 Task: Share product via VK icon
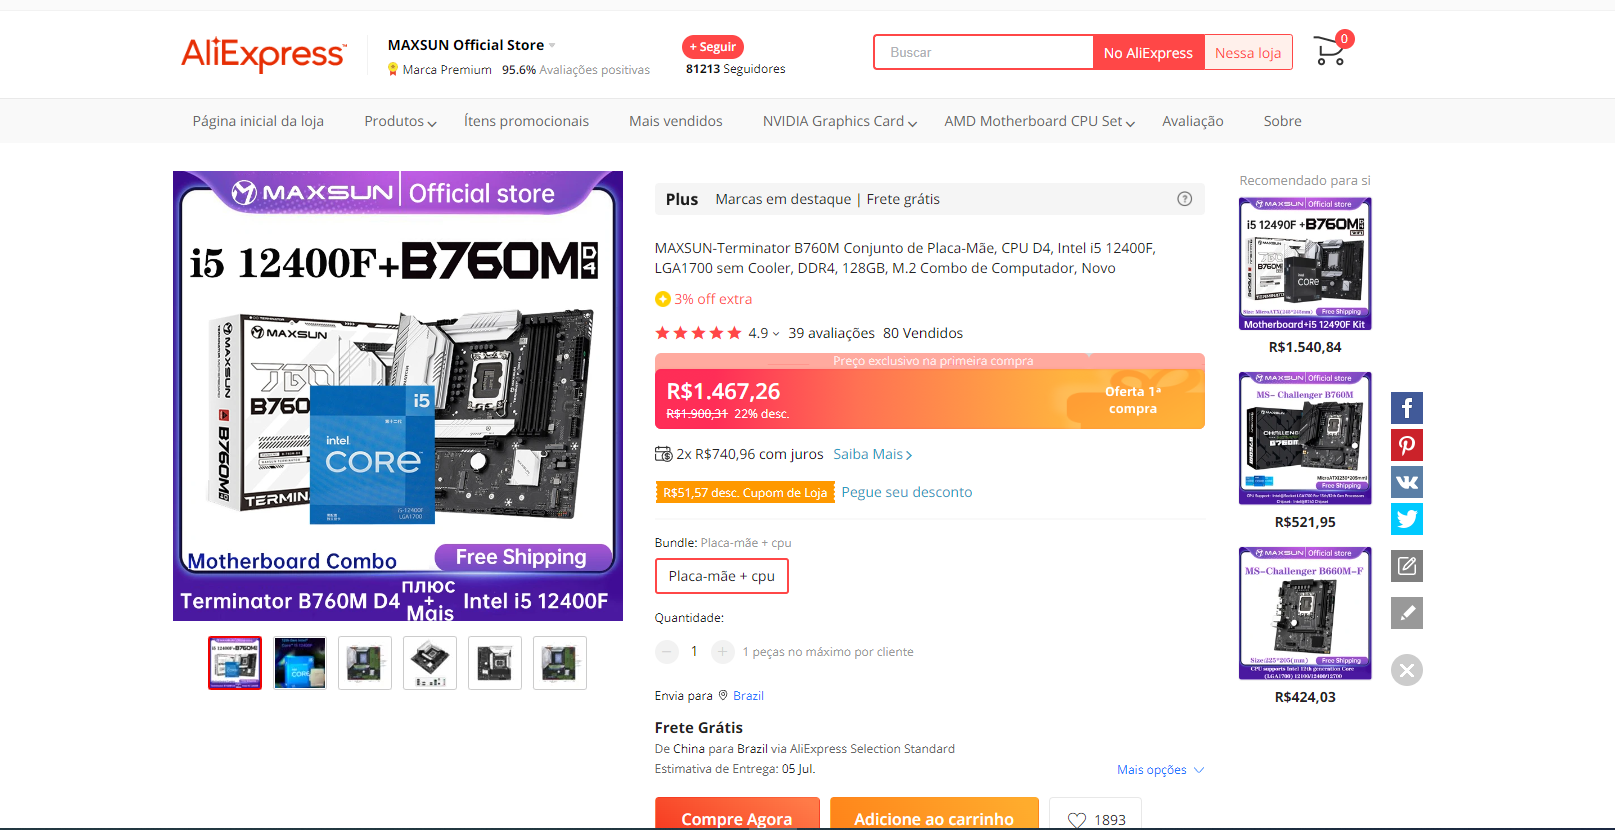1407,482
